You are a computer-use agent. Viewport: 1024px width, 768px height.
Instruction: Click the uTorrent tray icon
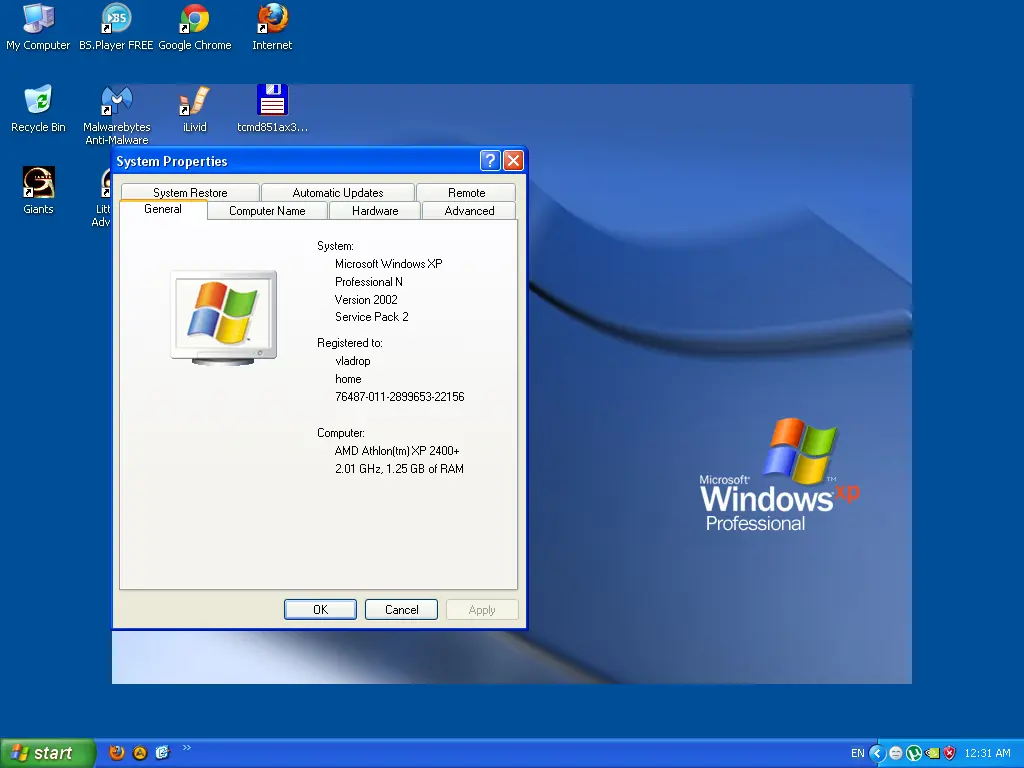914,753
